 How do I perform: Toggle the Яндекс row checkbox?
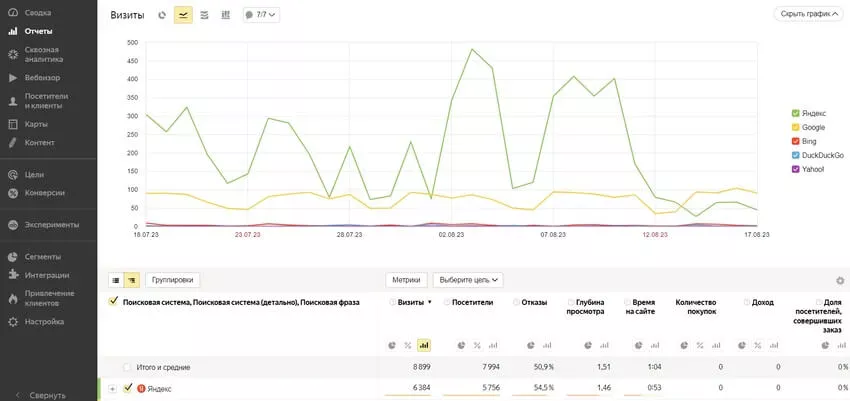[127, 388]
